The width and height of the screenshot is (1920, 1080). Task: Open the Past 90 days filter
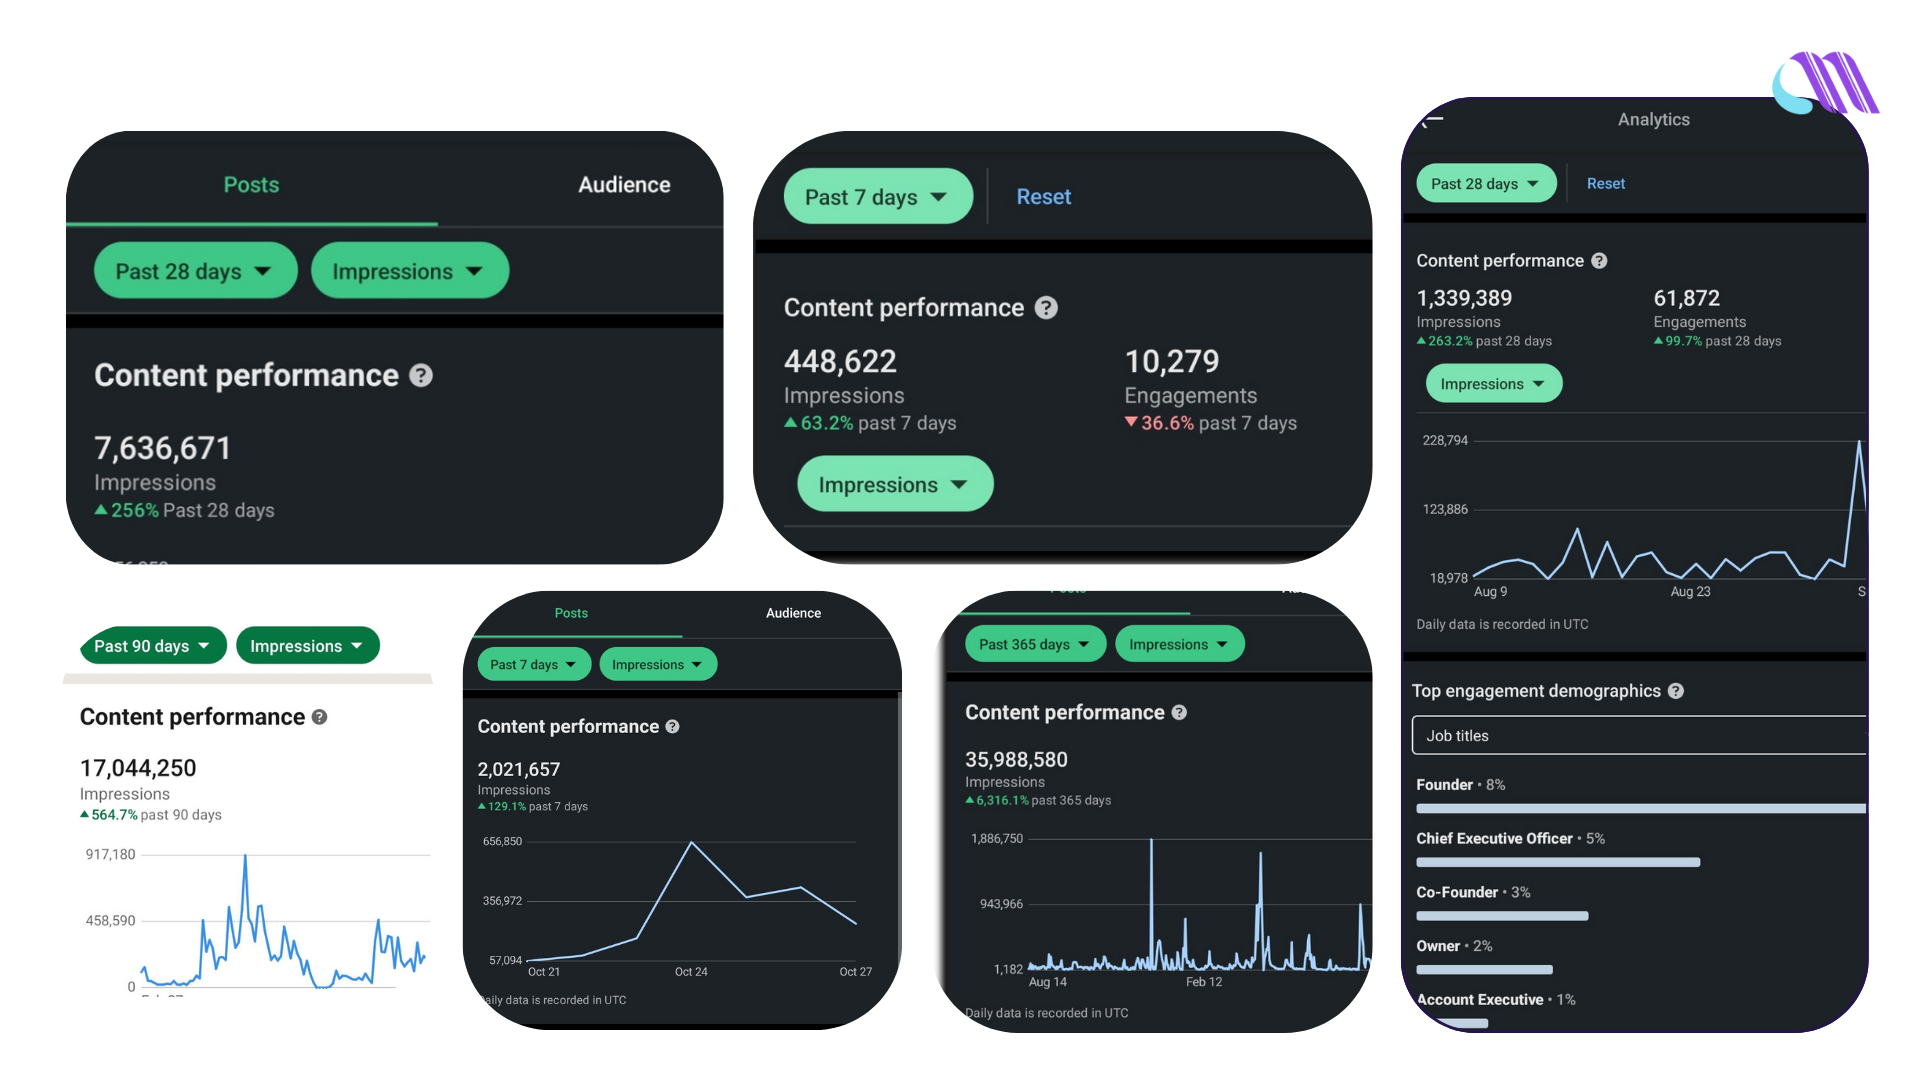(x=153, y=646)
